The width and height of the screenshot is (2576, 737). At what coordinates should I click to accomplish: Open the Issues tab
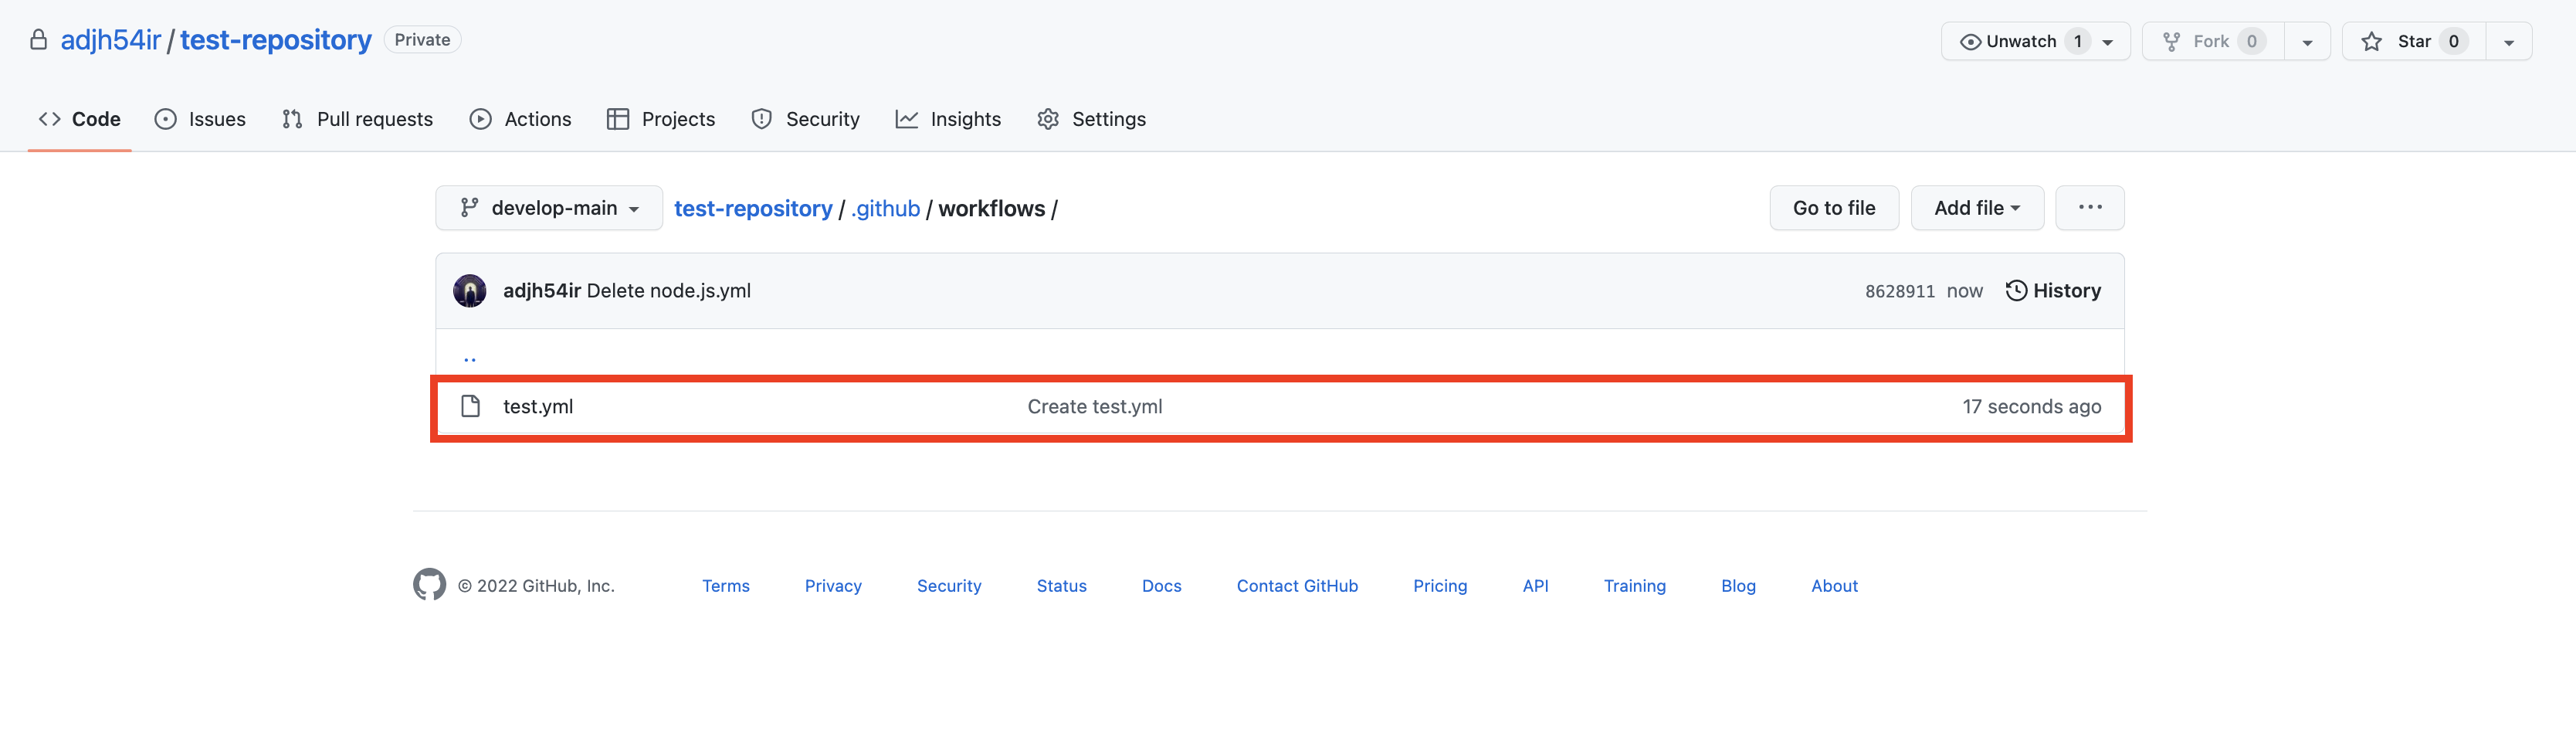tap(200, 119)
